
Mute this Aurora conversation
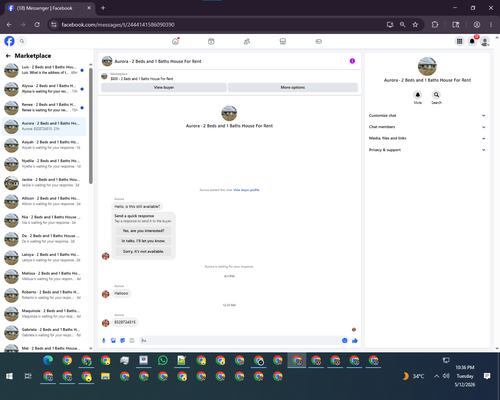point(418,95)
